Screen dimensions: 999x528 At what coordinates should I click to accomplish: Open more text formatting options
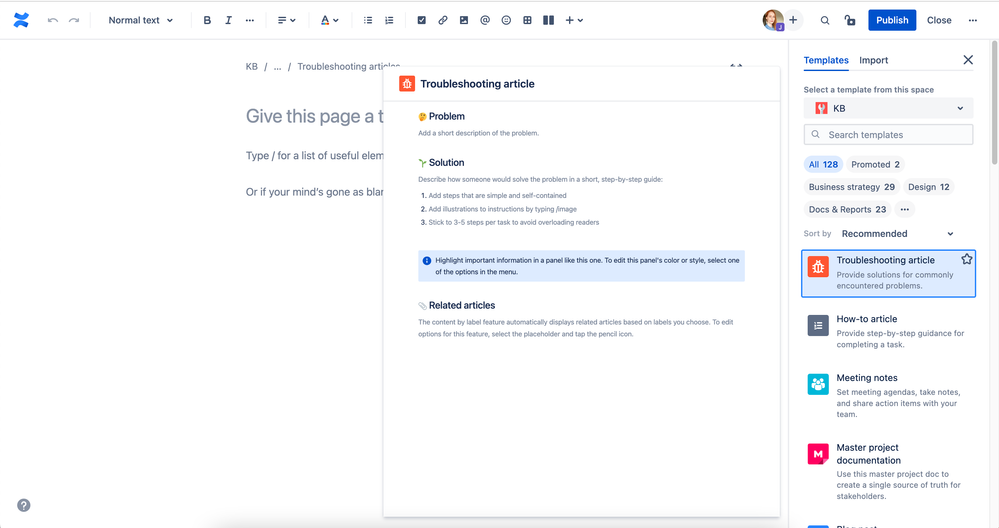[x=250, y=20]
